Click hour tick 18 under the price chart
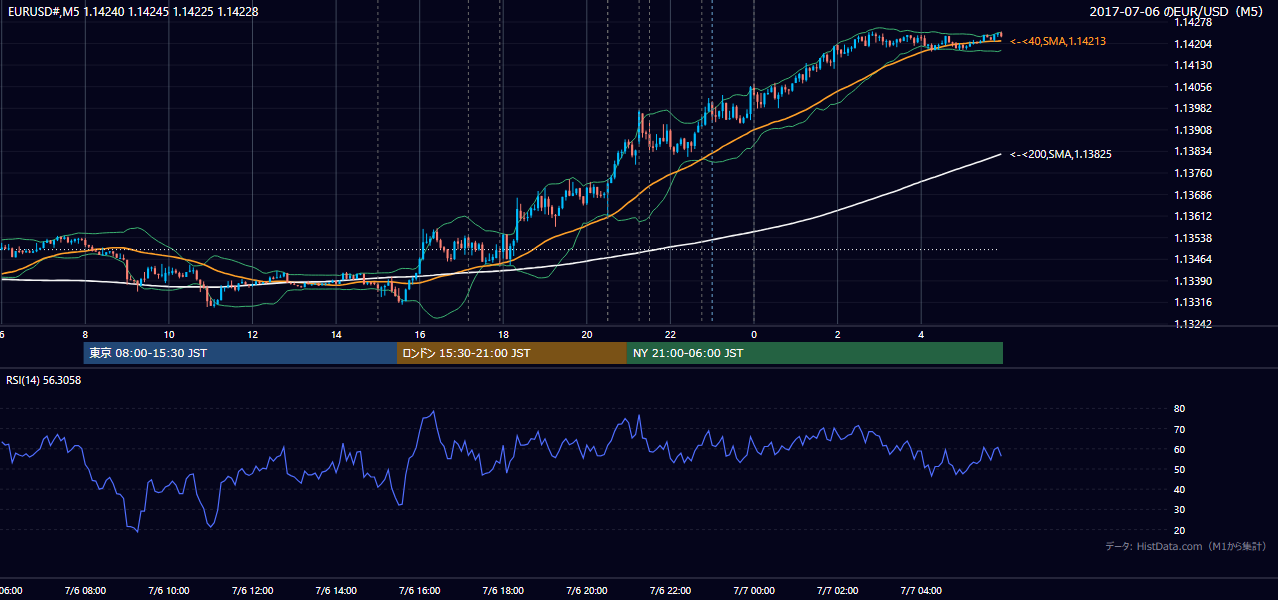This screenshot has height=600, width=1278. click(x=503, y=334)
